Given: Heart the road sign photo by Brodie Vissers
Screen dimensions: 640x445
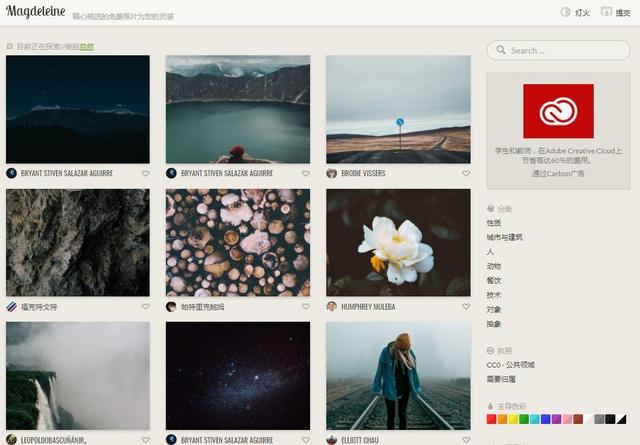Looking at the screenshot, I should (x=466, y=173).
